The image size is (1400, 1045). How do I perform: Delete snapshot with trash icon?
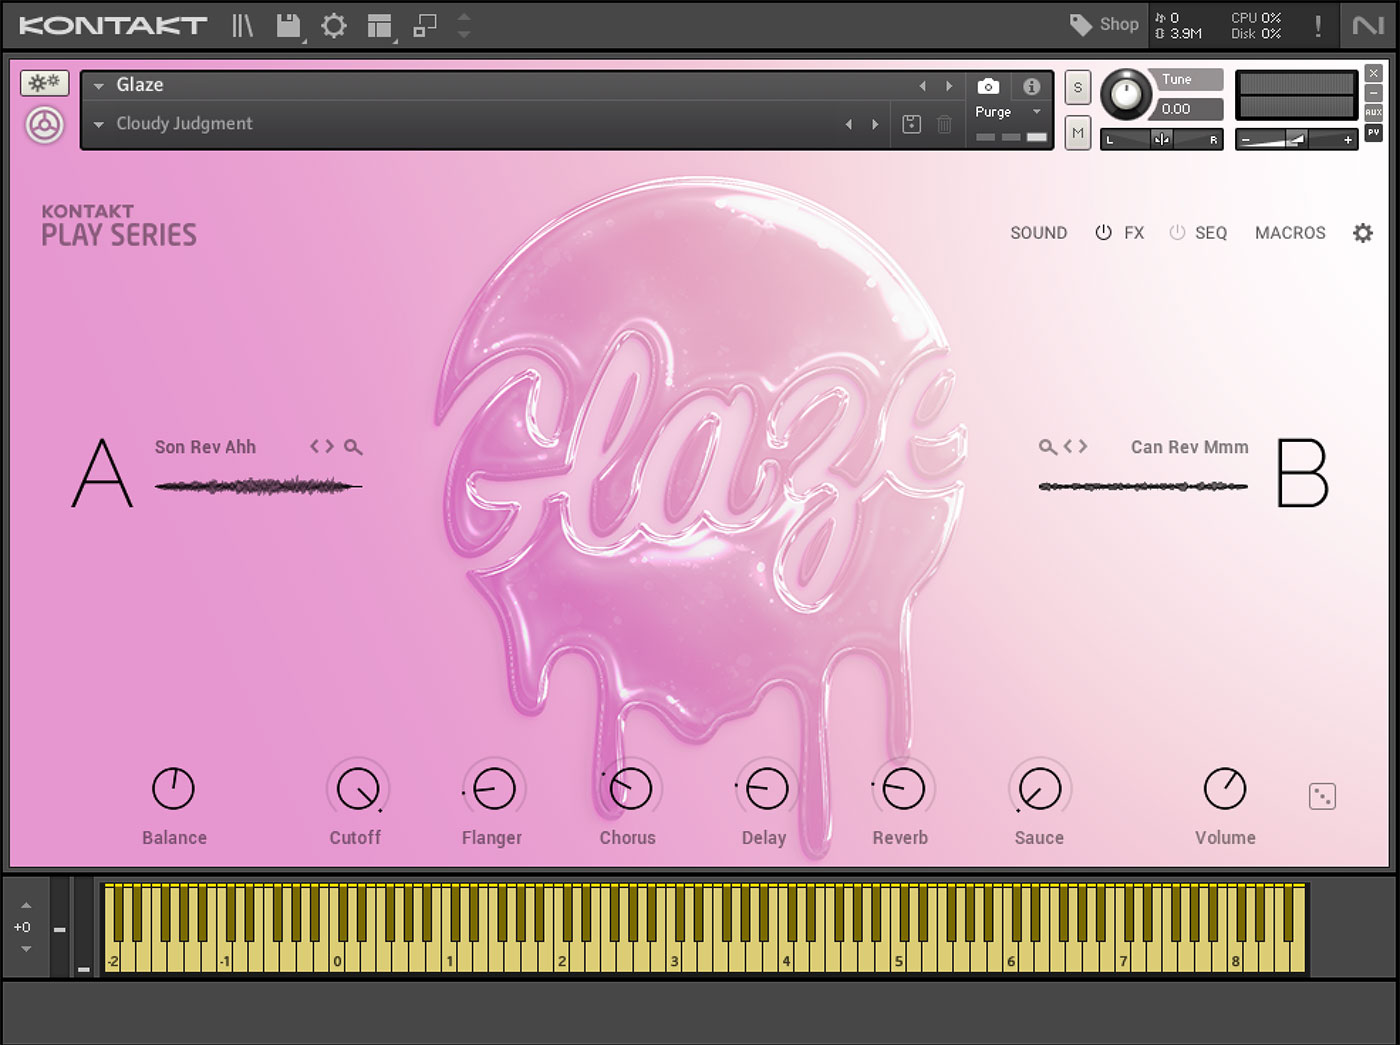pos(944,124)
